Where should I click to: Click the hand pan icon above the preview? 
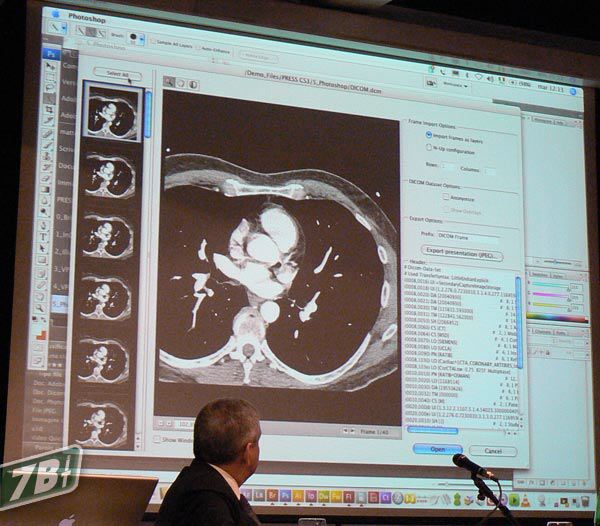pyautogui.click(x=180, y=85)
